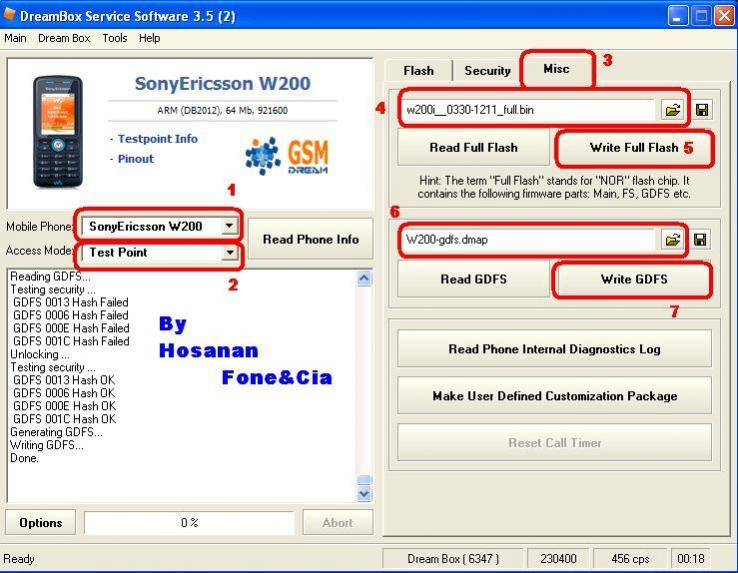Open the Tools menu
This screenshot has height=573, width=738.
[115, 38]
